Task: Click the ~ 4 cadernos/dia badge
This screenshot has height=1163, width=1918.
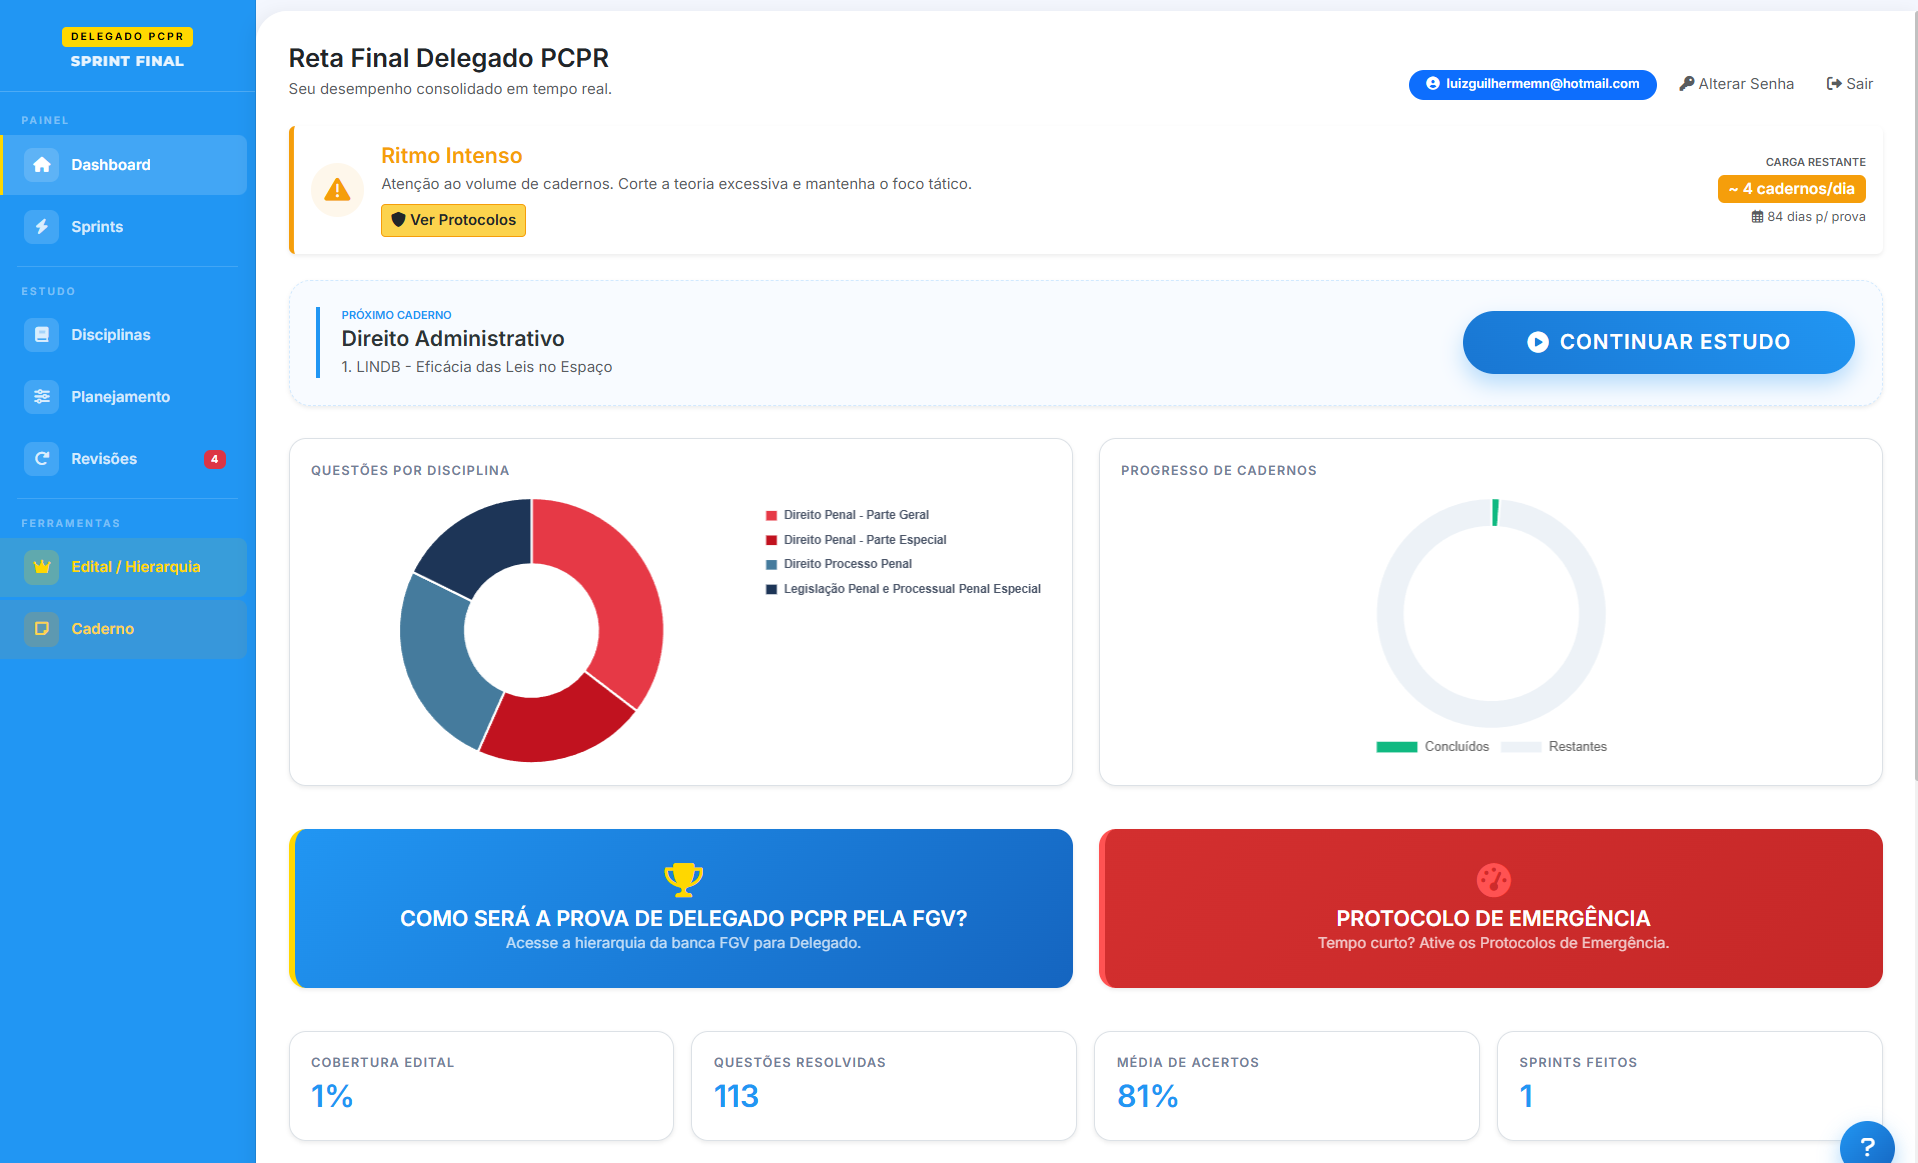Action: point(1791,189)
